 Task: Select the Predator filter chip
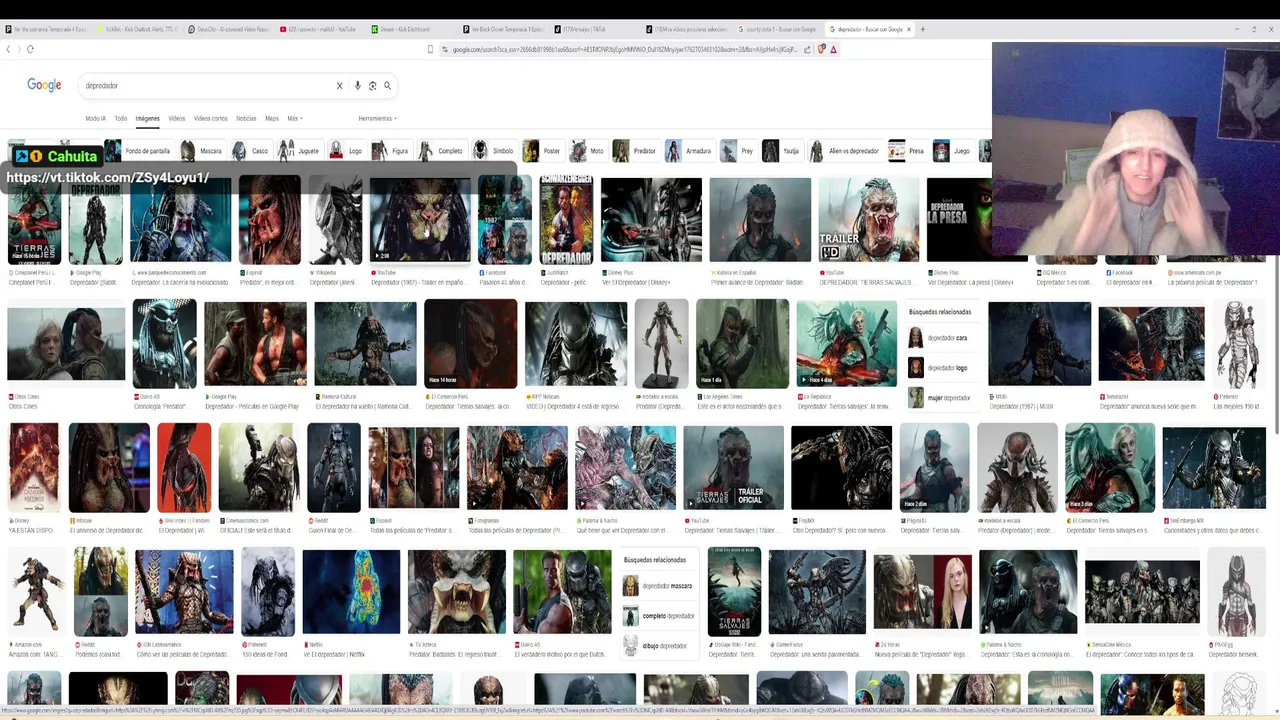[x=636, y=151]
